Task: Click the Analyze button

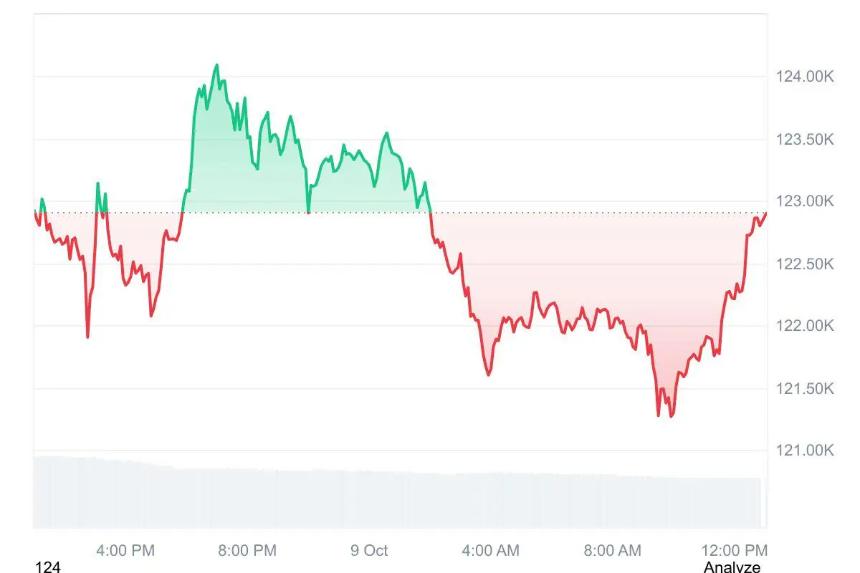Action: tap(732, 567)
